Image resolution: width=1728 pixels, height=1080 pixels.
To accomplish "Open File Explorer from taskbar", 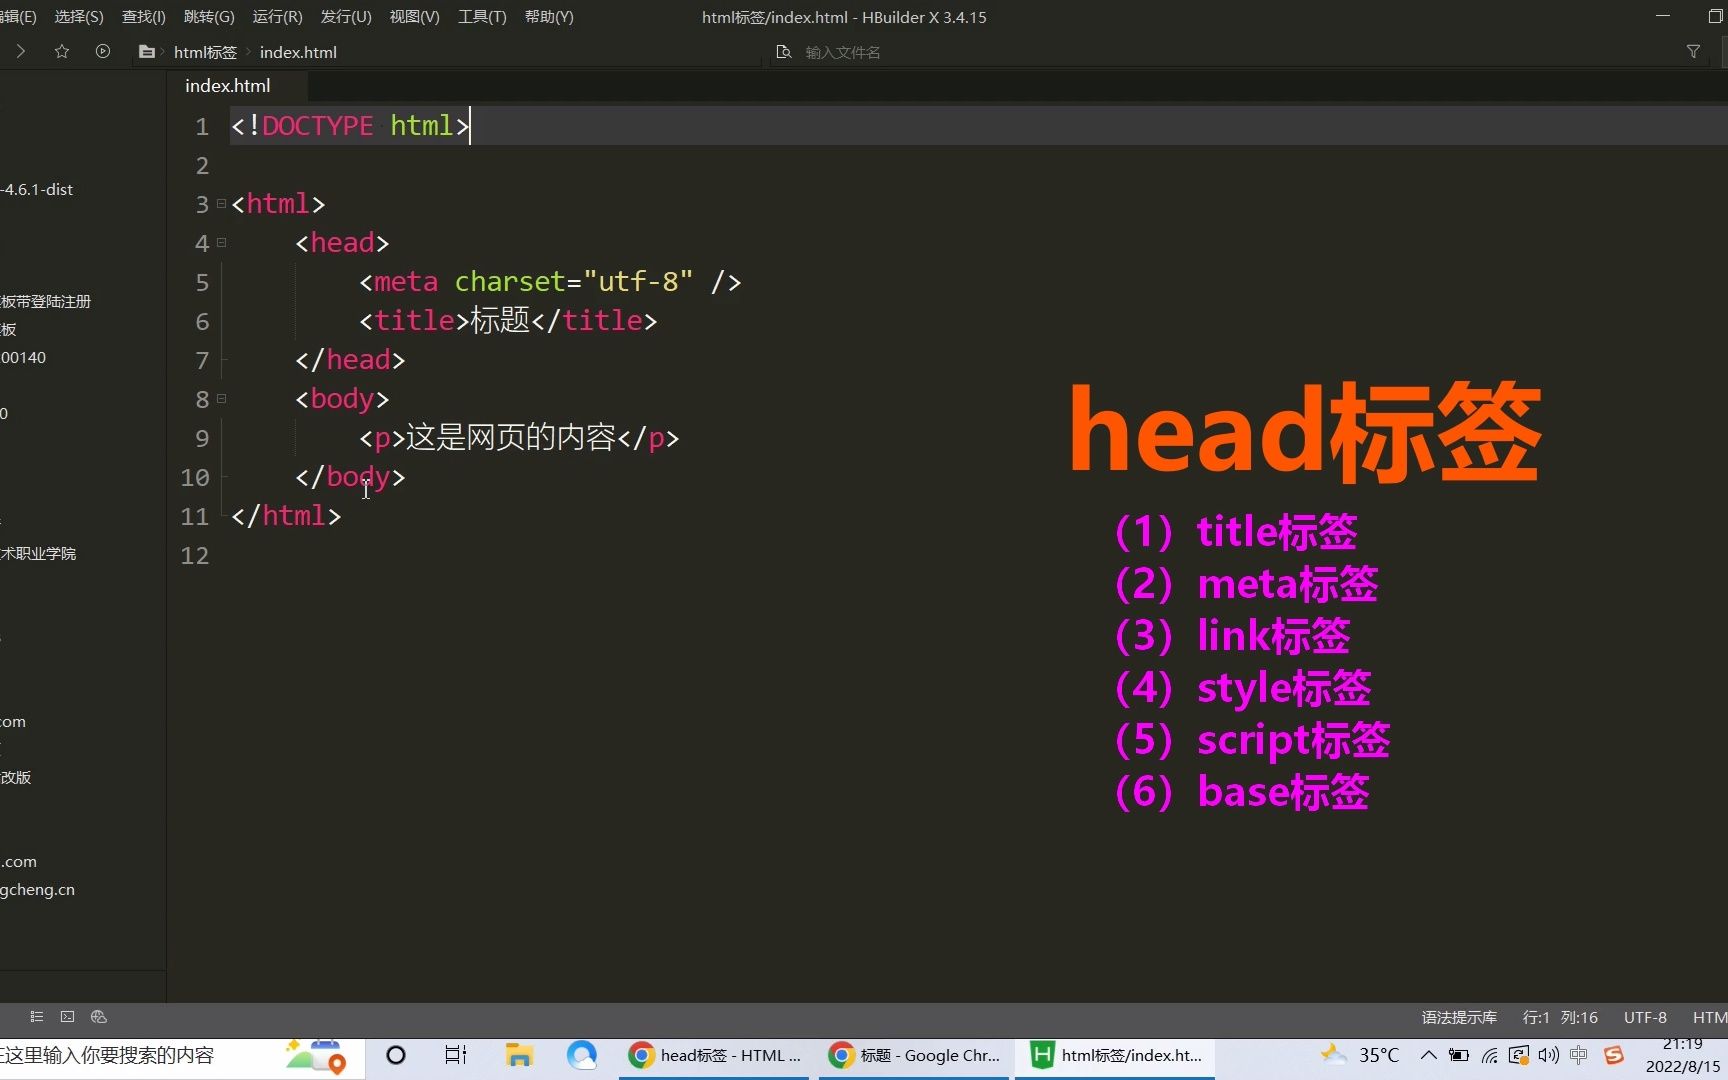I will (x=518, y=1056).
